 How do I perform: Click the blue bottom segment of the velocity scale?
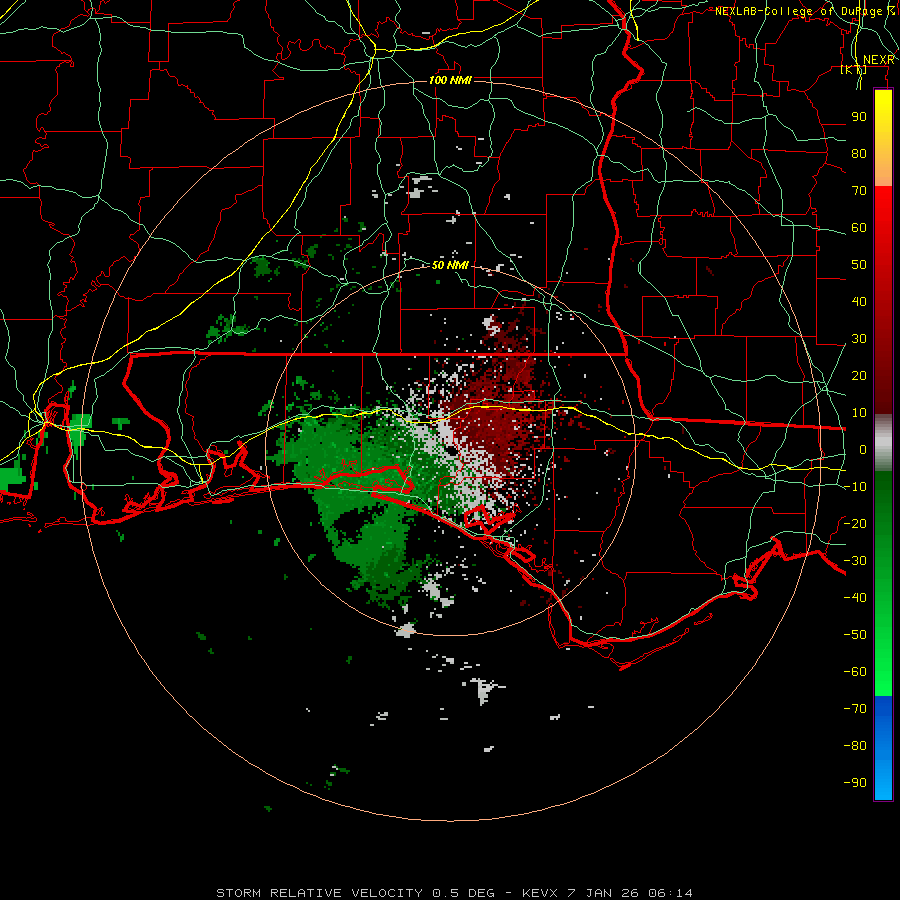pos(883,748)
